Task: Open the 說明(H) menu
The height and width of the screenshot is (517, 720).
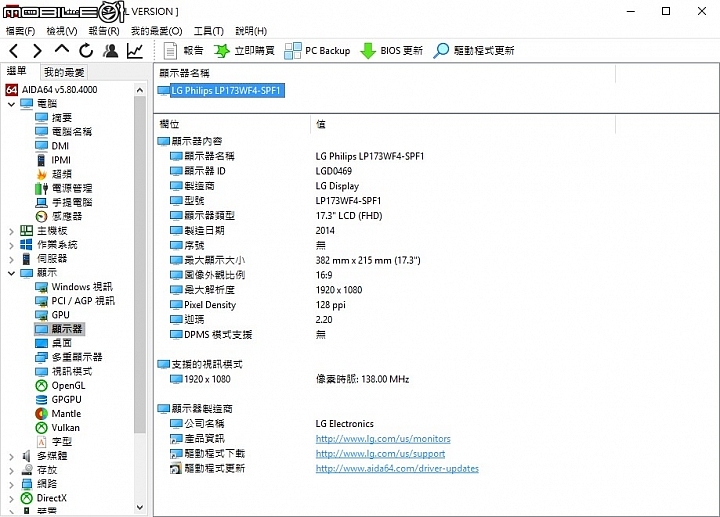Action: pyautogui.click(x=251, y=31)
